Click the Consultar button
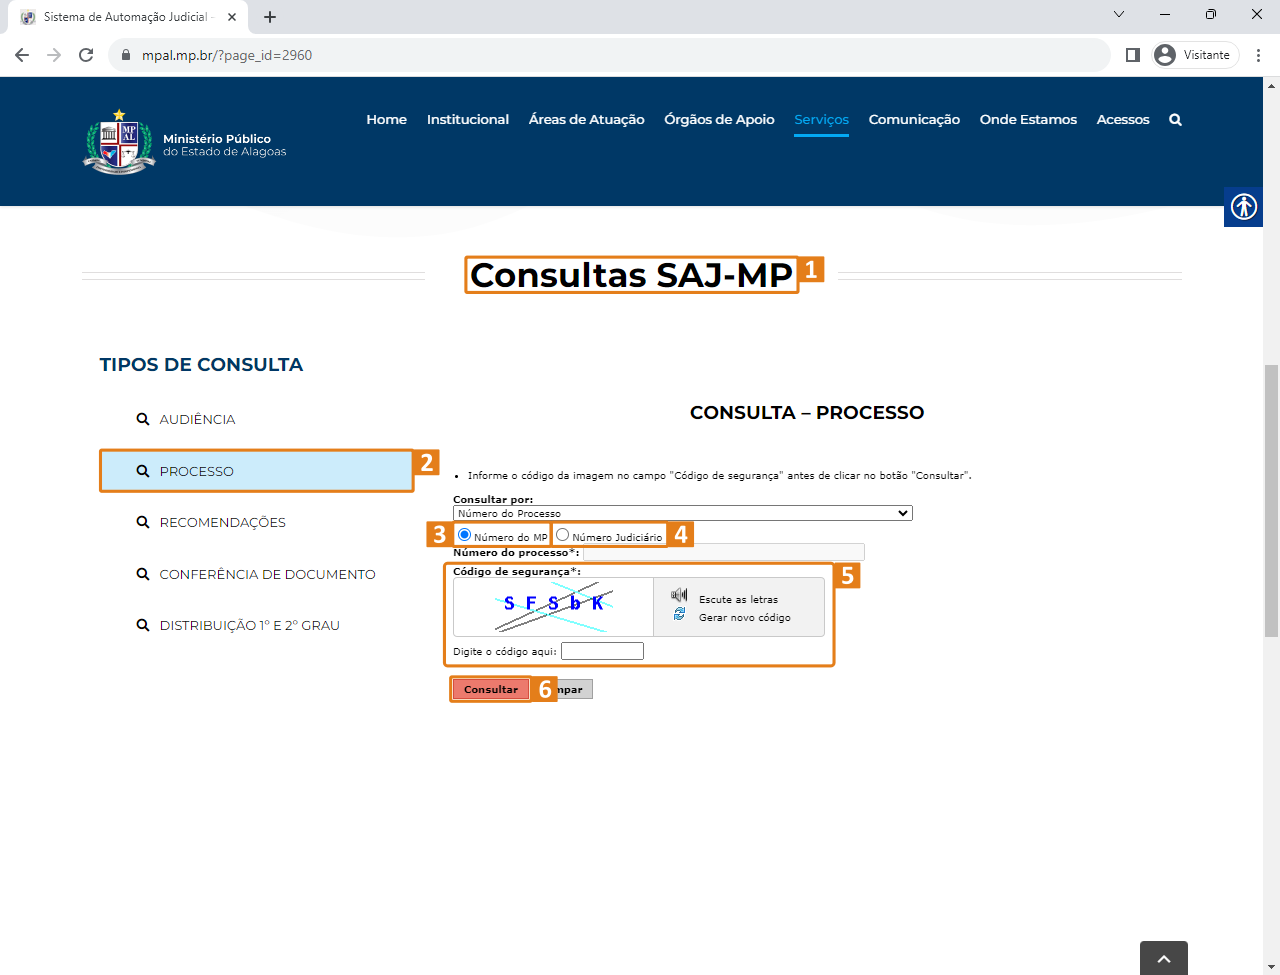 pyautogui.click(x=491, y=689)
